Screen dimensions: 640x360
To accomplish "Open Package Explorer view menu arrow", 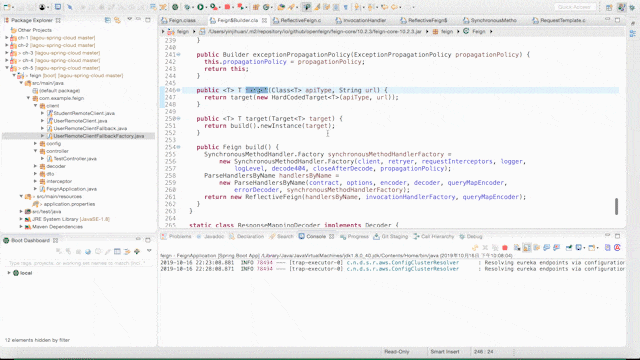I will [129, 19].
